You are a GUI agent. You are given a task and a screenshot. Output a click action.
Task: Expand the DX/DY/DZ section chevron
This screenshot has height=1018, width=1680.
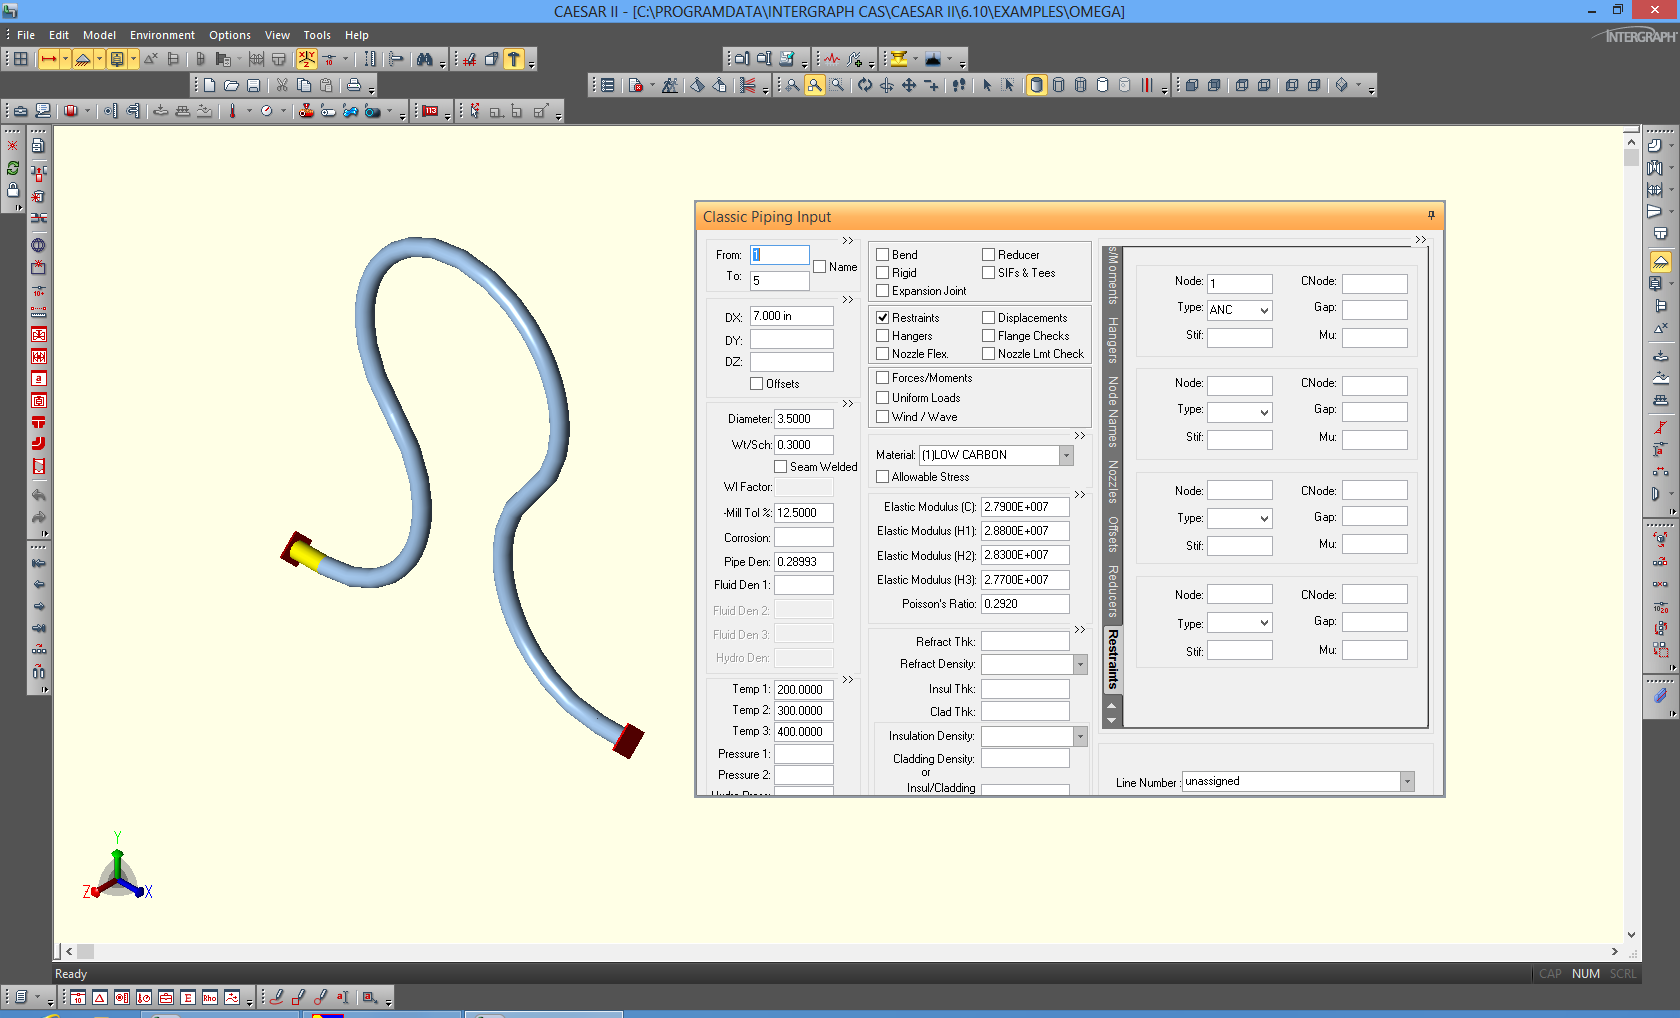coord(848,300)
